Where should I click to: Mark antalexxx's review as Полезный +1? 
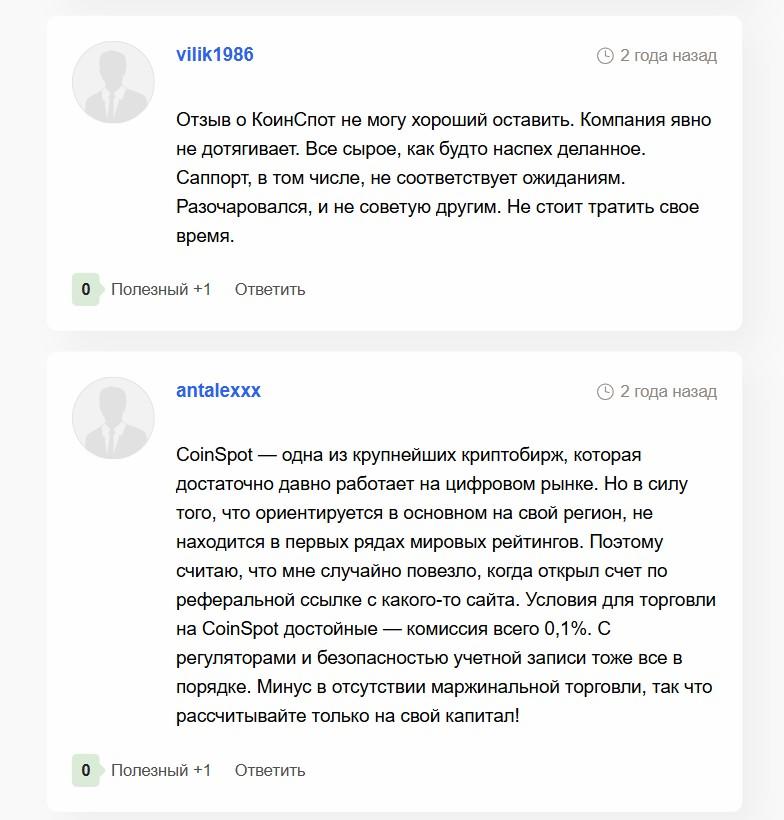pos(161,770)
